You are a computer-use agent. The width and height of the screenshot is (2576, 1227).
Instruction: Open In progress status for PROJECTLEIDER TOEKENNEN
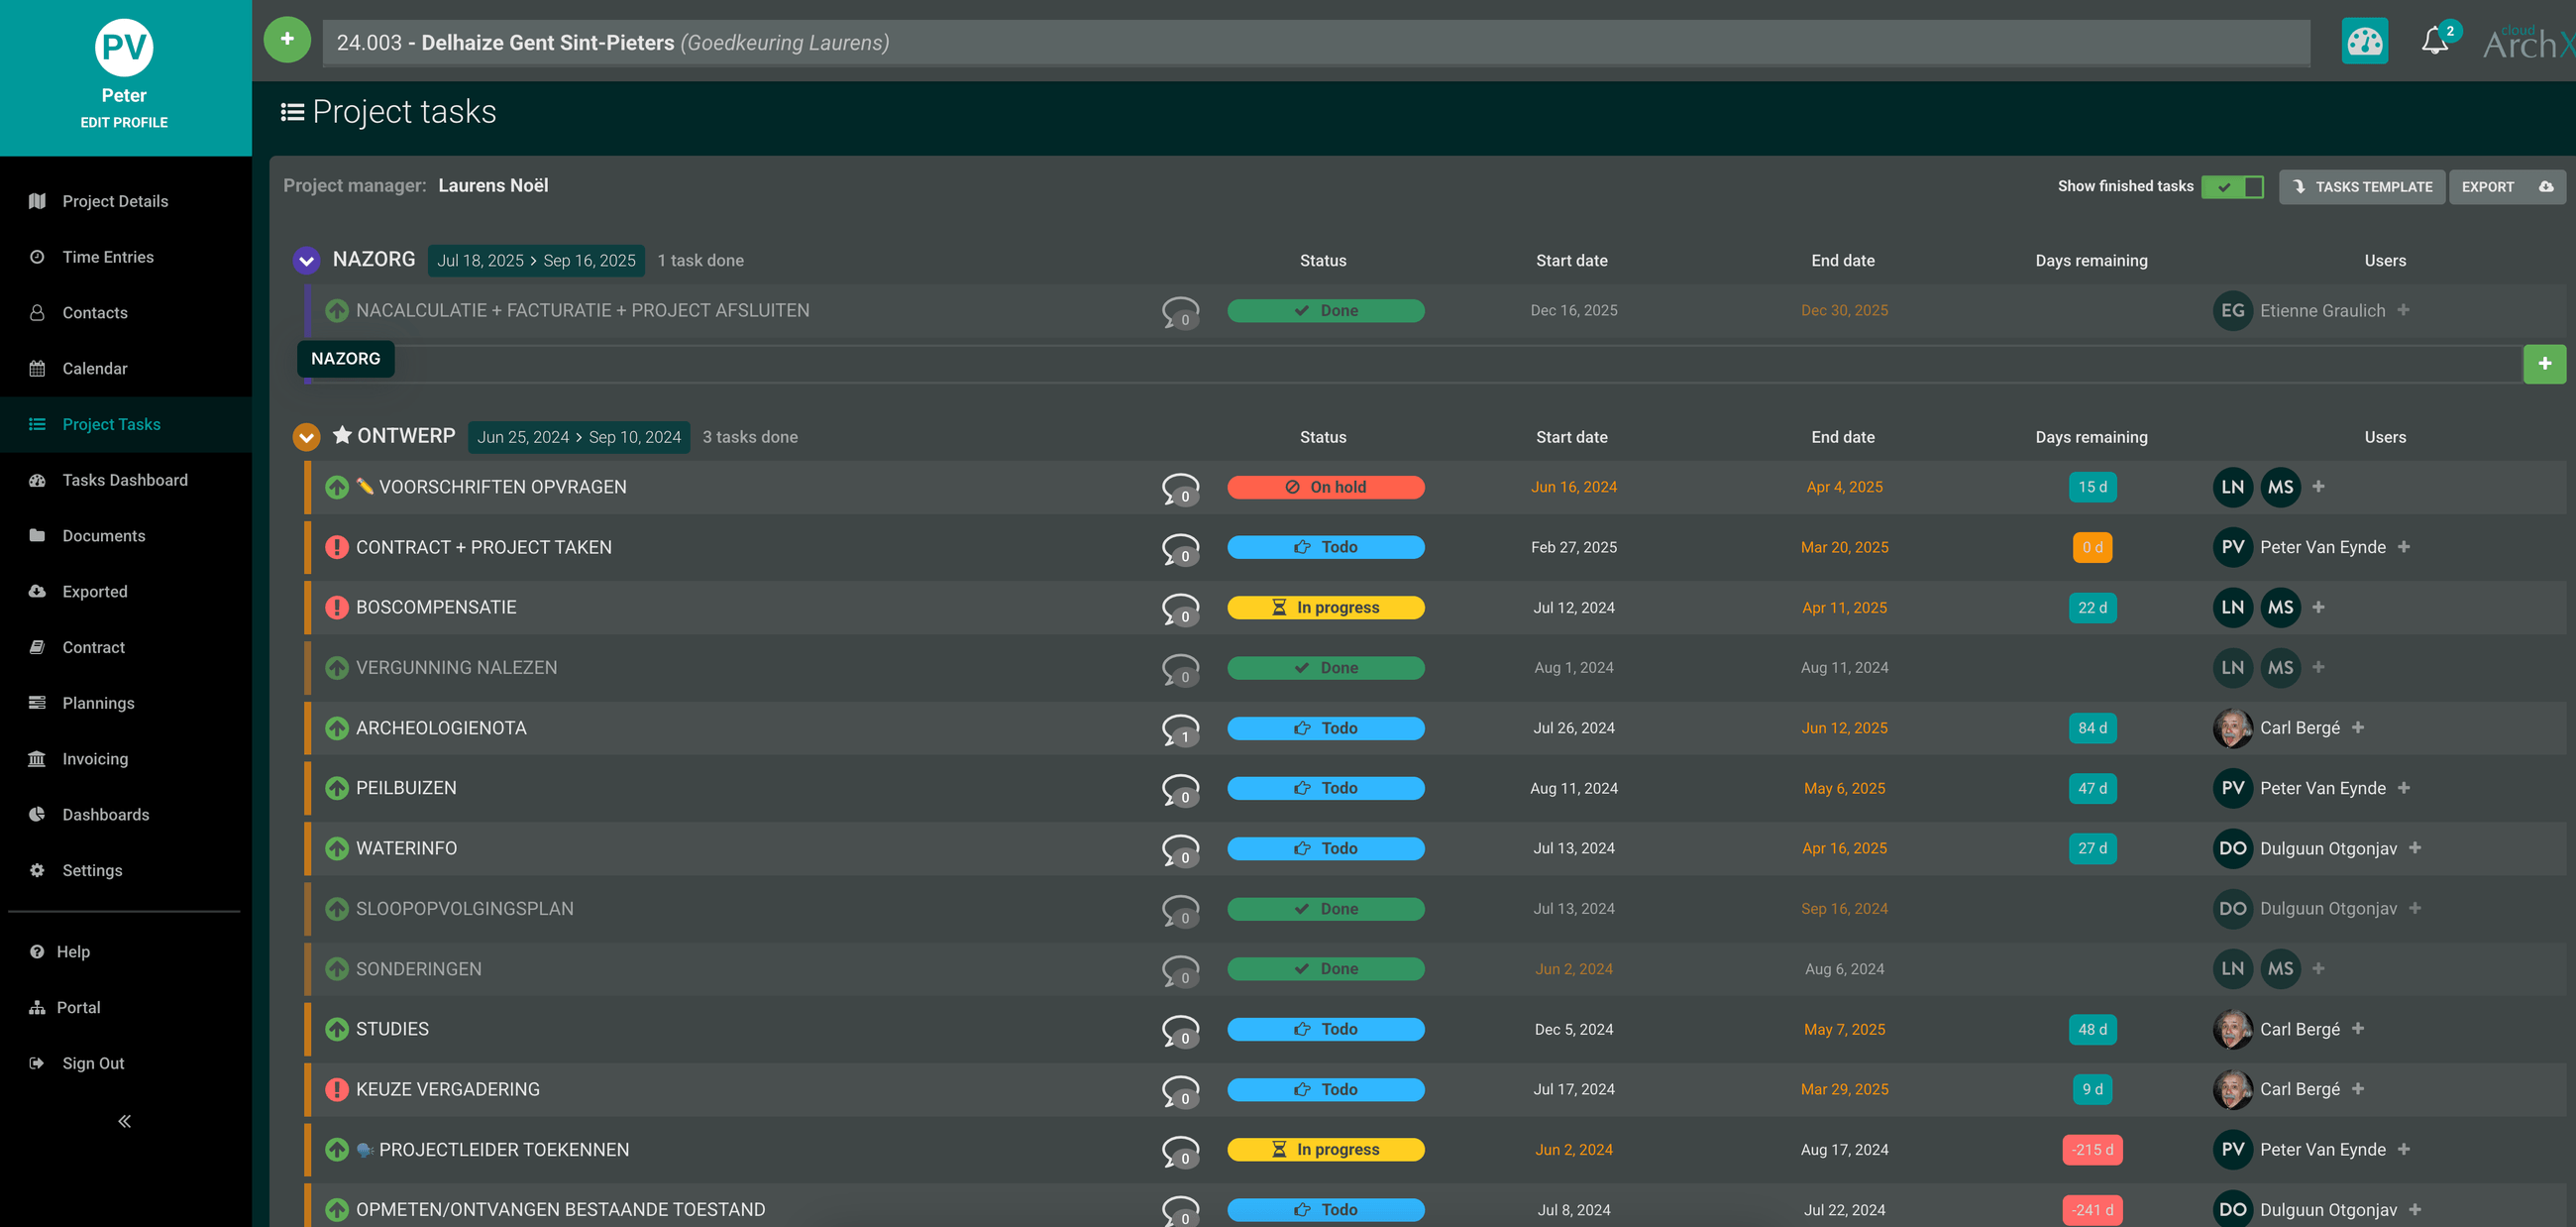point(1325,1150)
